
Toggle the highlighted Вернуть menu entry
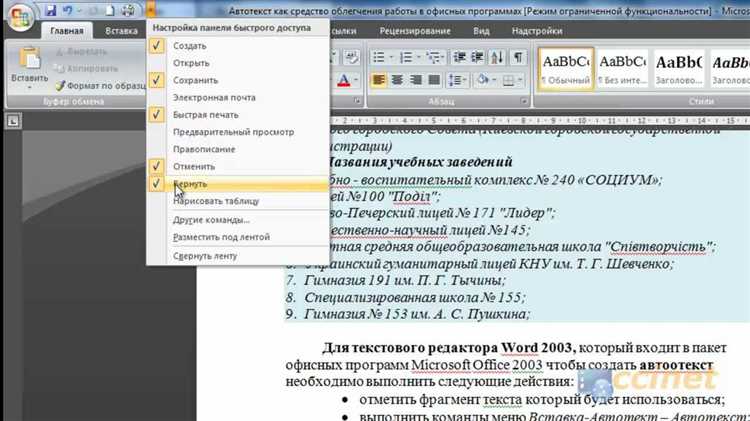[238, 184]
